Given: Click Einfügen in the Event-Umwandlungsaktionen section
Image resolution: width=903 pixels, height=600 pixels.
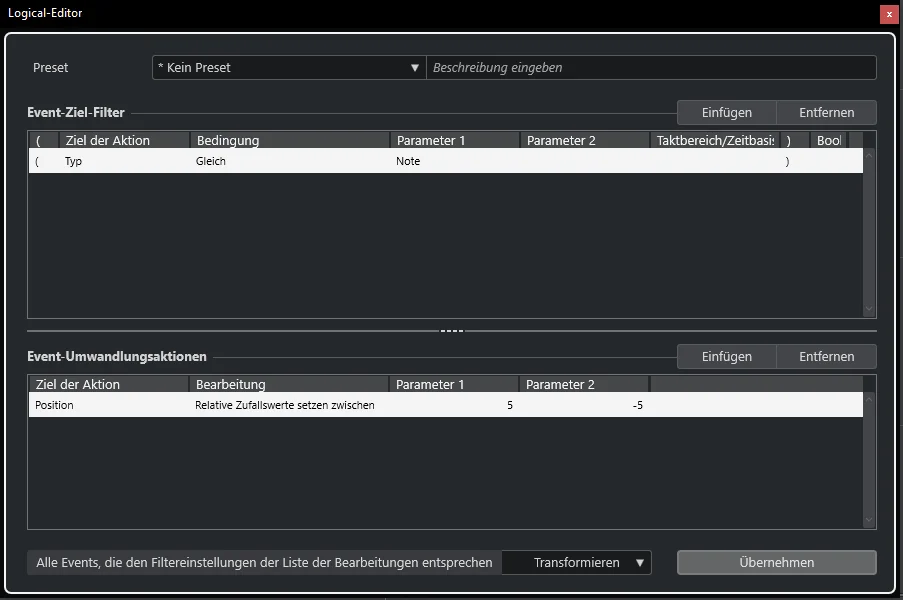Looking at the screenshot, I should coord(727,356).
